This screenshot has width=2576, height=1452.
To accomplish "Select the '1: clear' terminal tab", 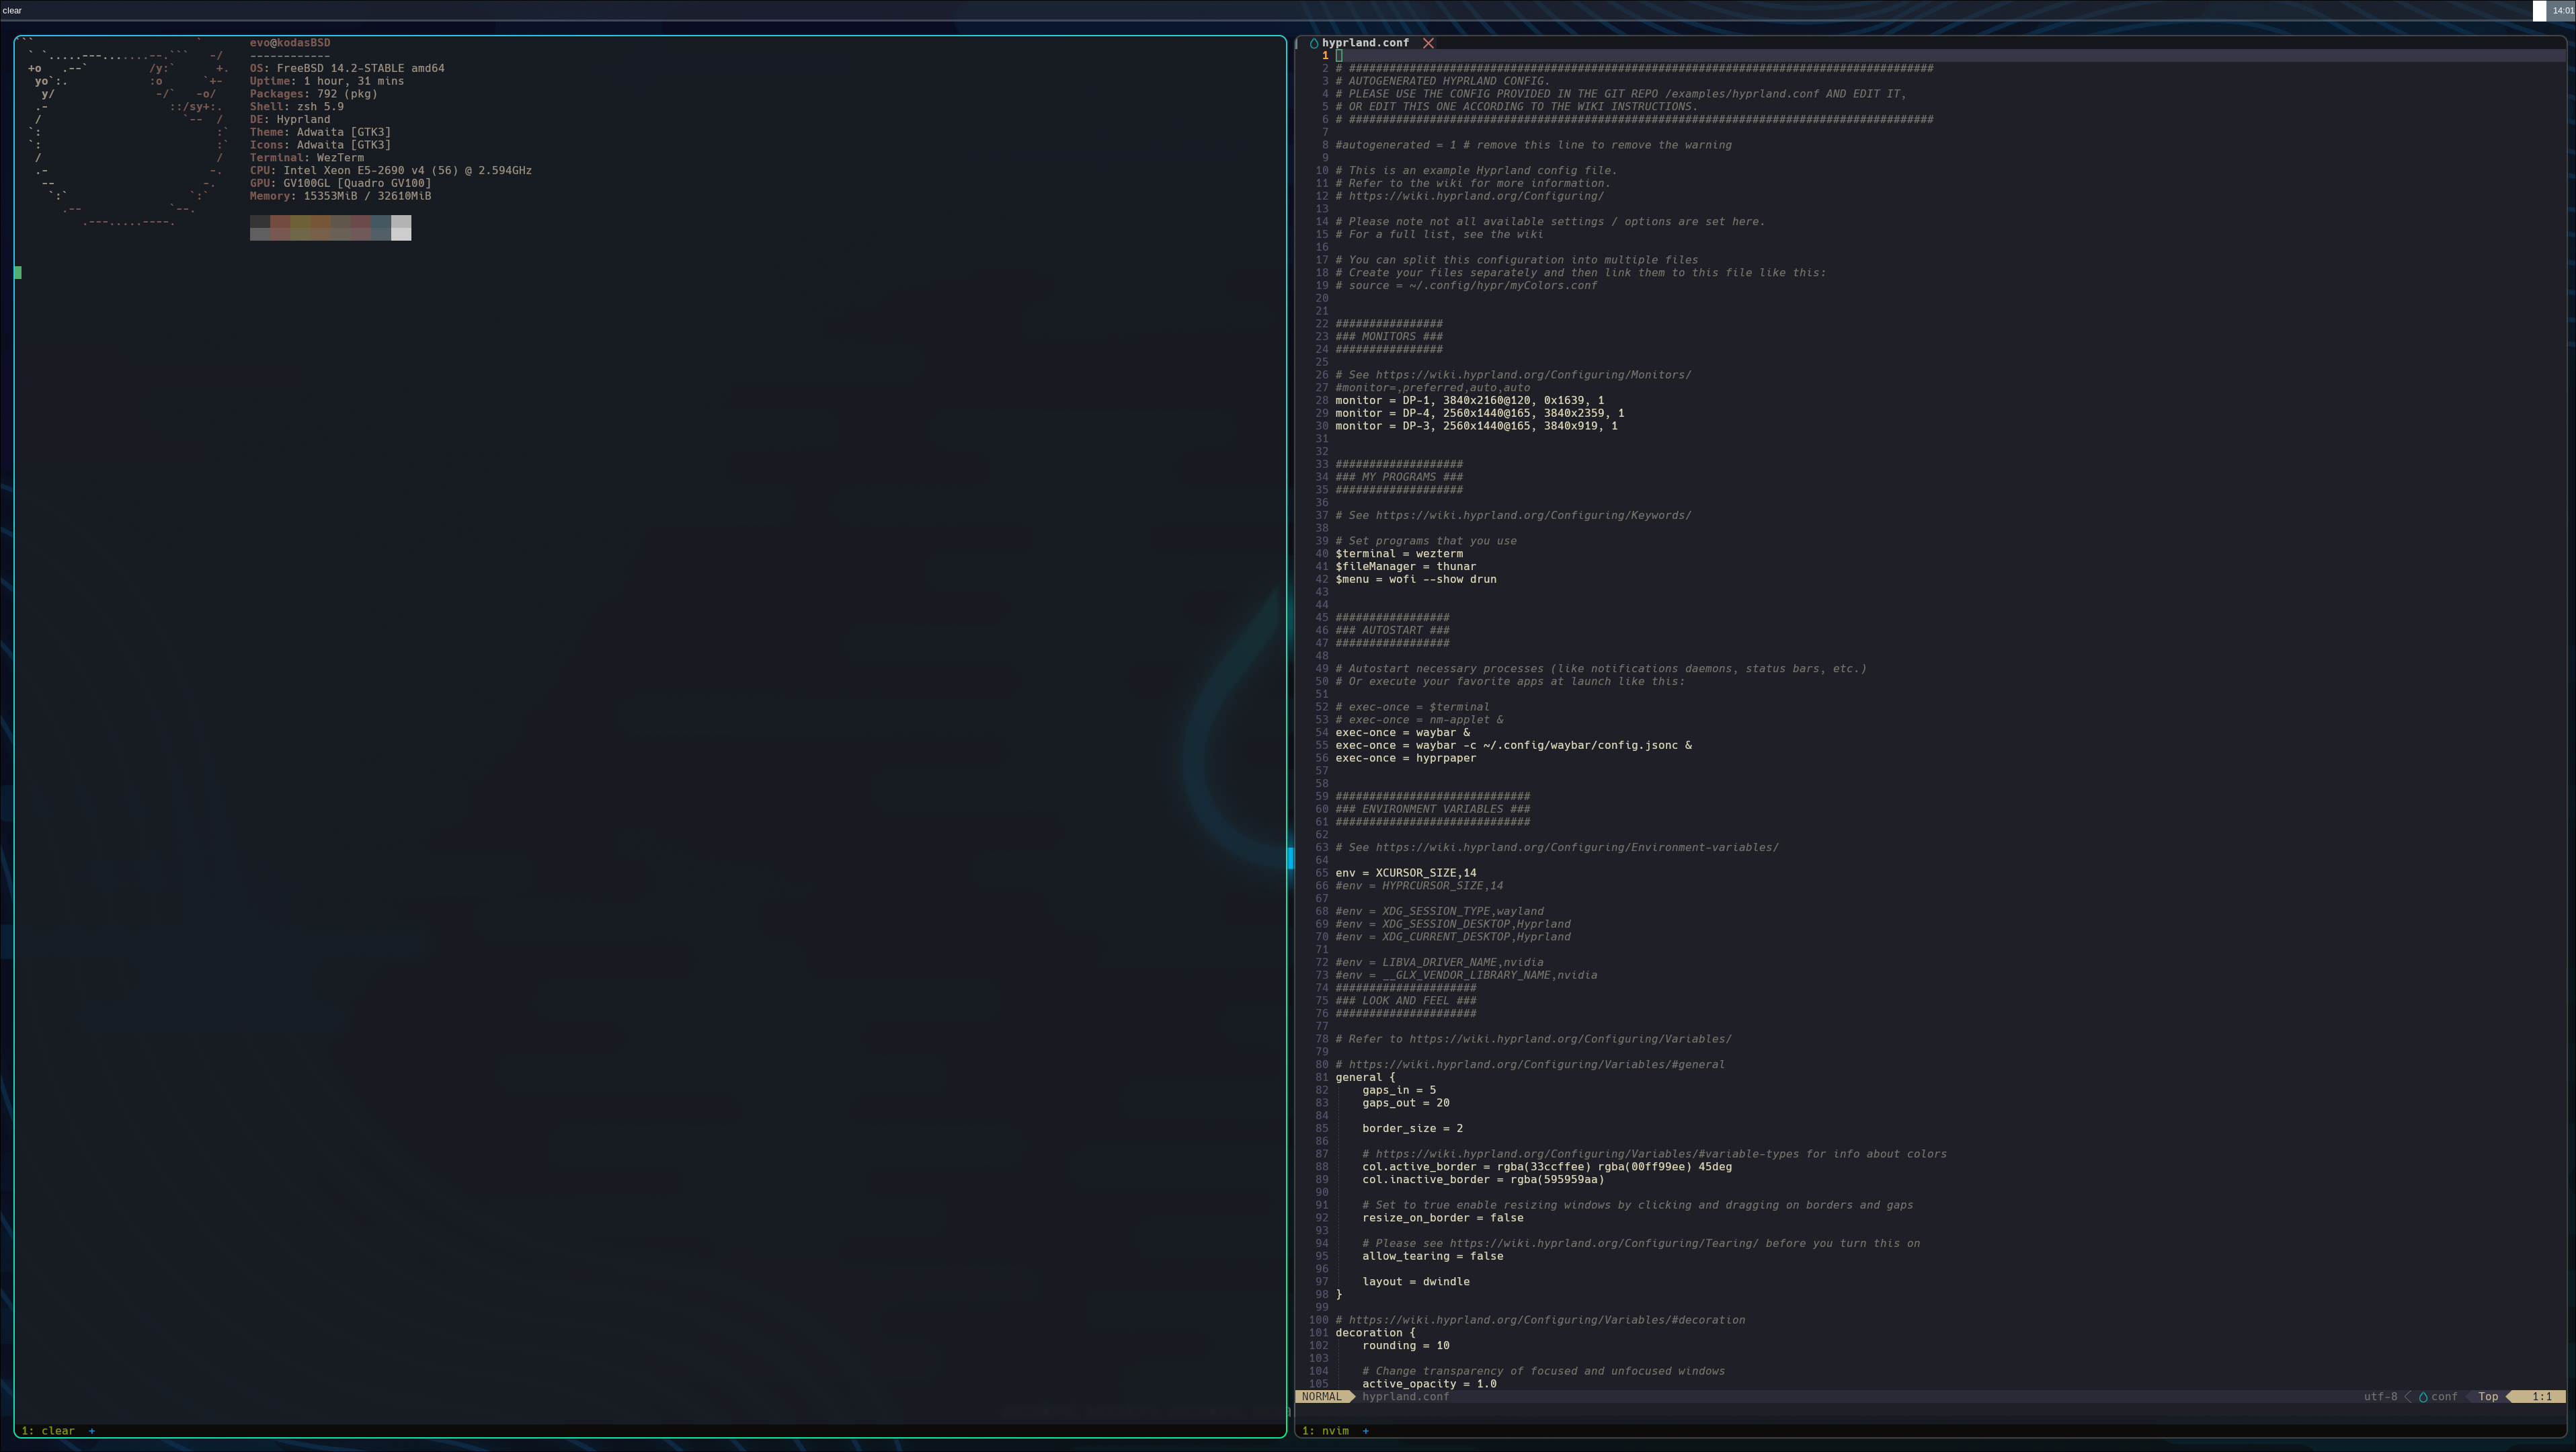I will pyautogui.click(x=48, y=1431).
